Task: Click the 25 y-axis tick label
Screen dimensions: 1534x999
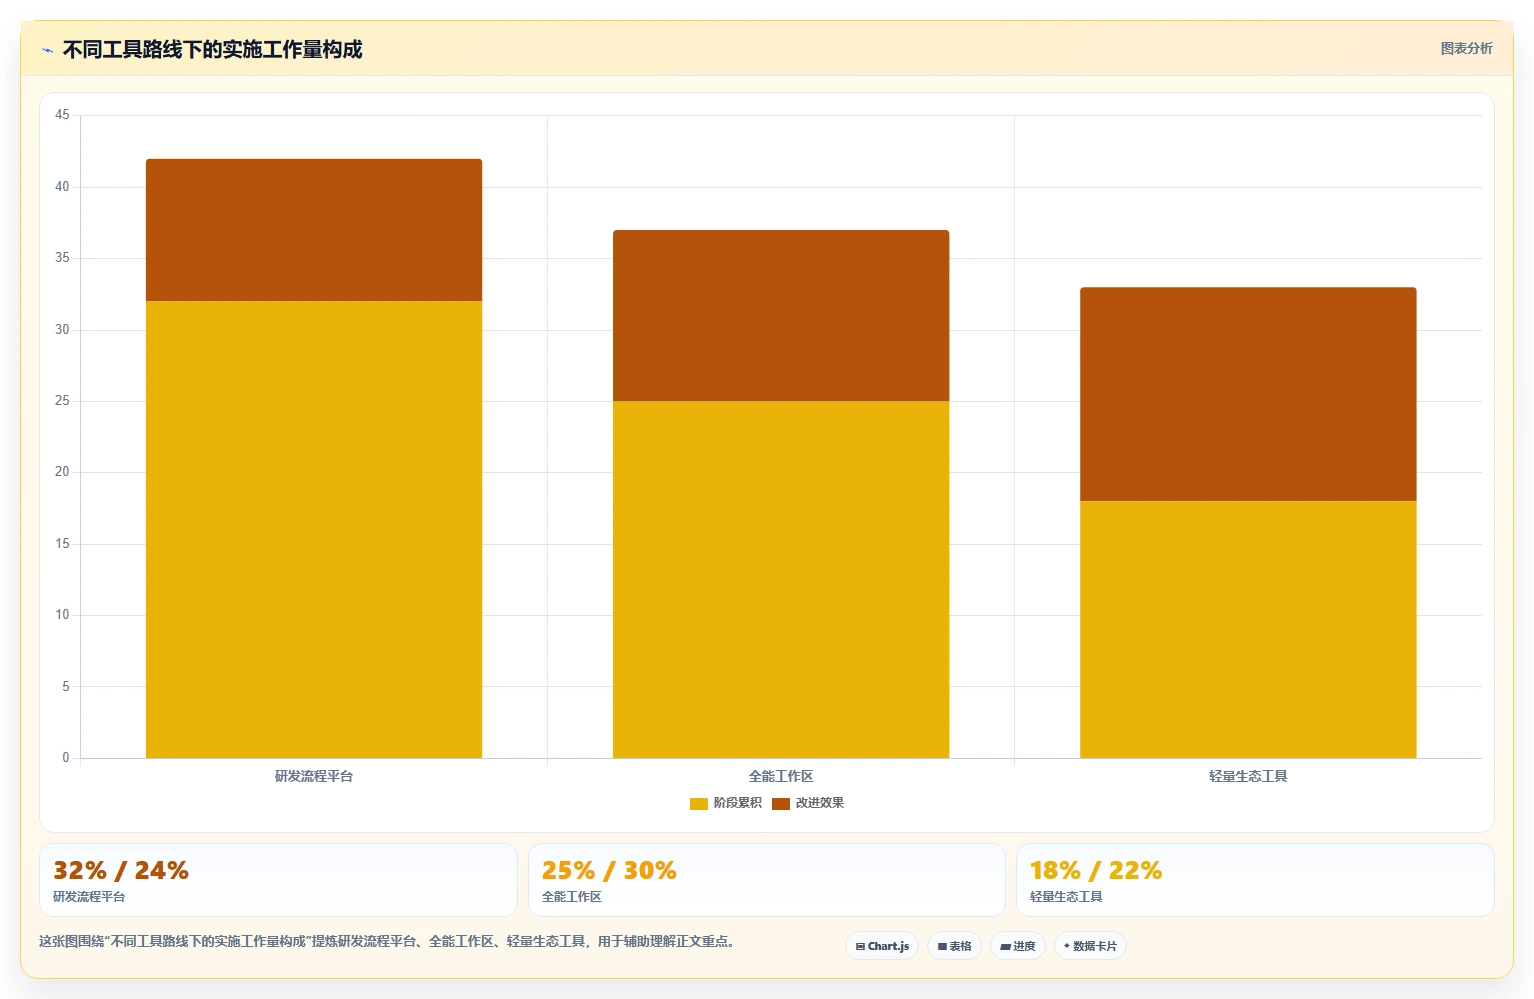Action: point(62,401)
